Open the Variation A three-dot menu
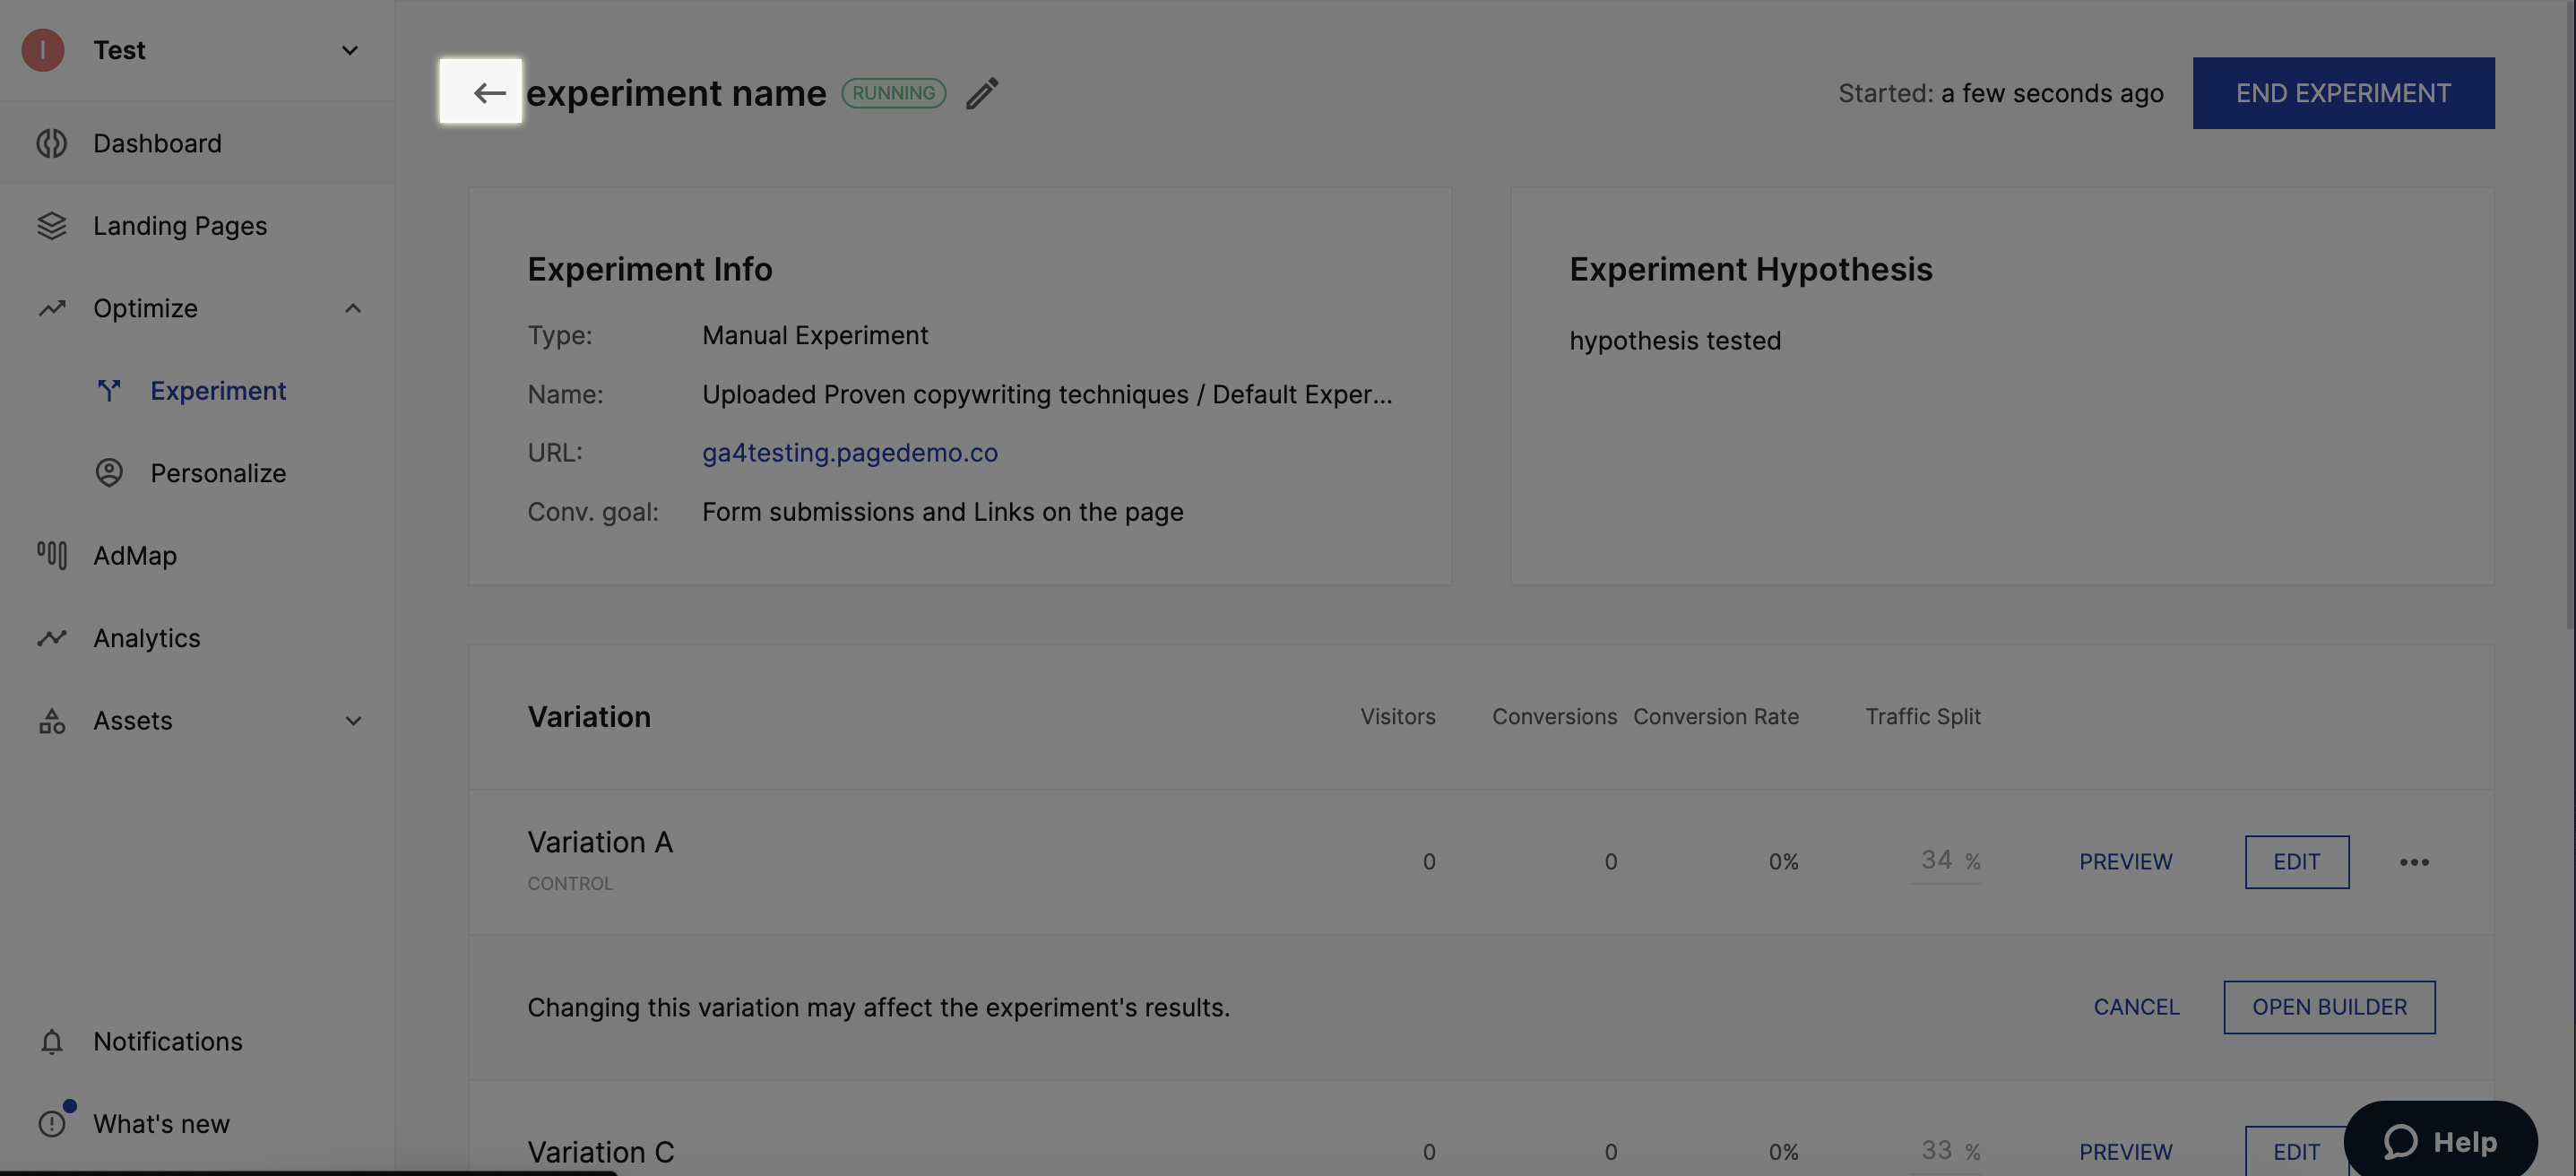The image size is (2576, 1176). [2414, 862]
